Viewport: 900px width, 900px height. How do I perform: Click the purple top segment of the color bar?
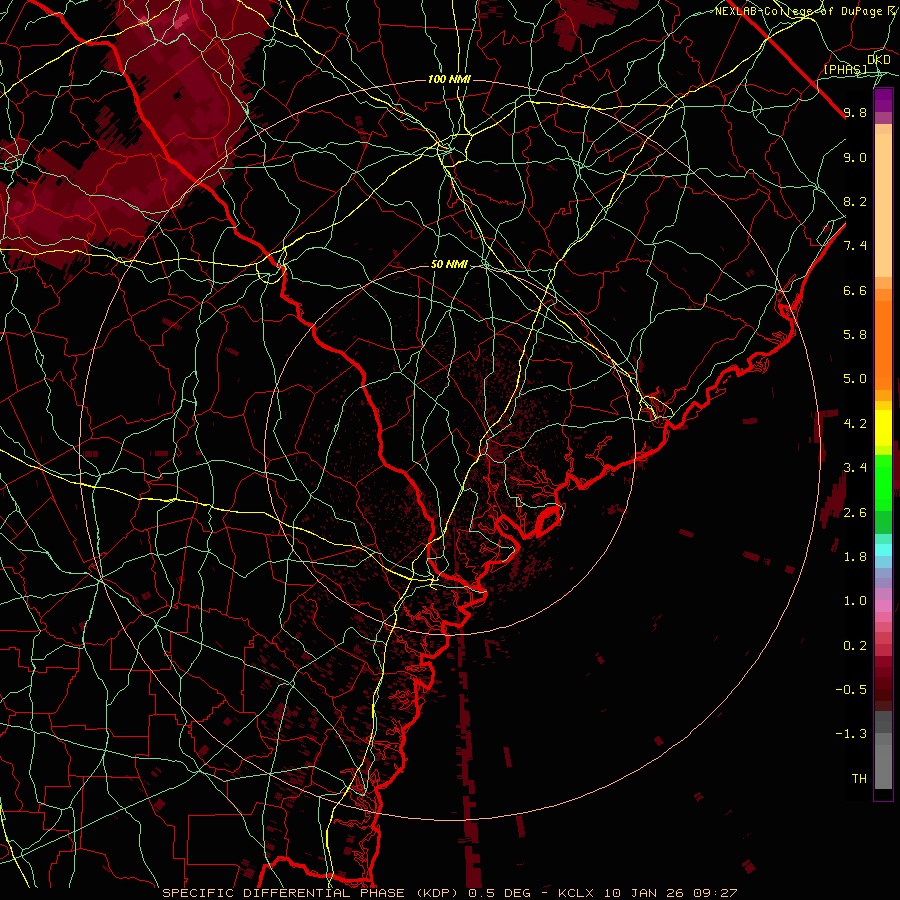(x=883, y=101)
